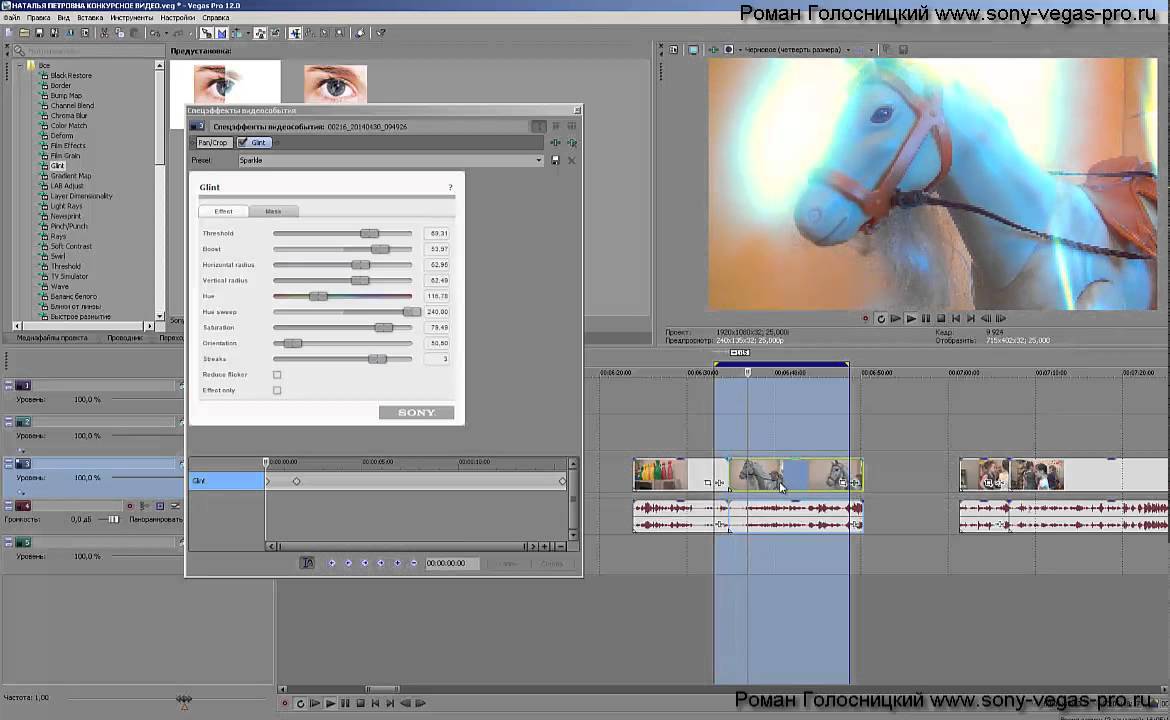Remove selected plug-in from the chain
This screenshot has height=720, width=1170.
572,143
